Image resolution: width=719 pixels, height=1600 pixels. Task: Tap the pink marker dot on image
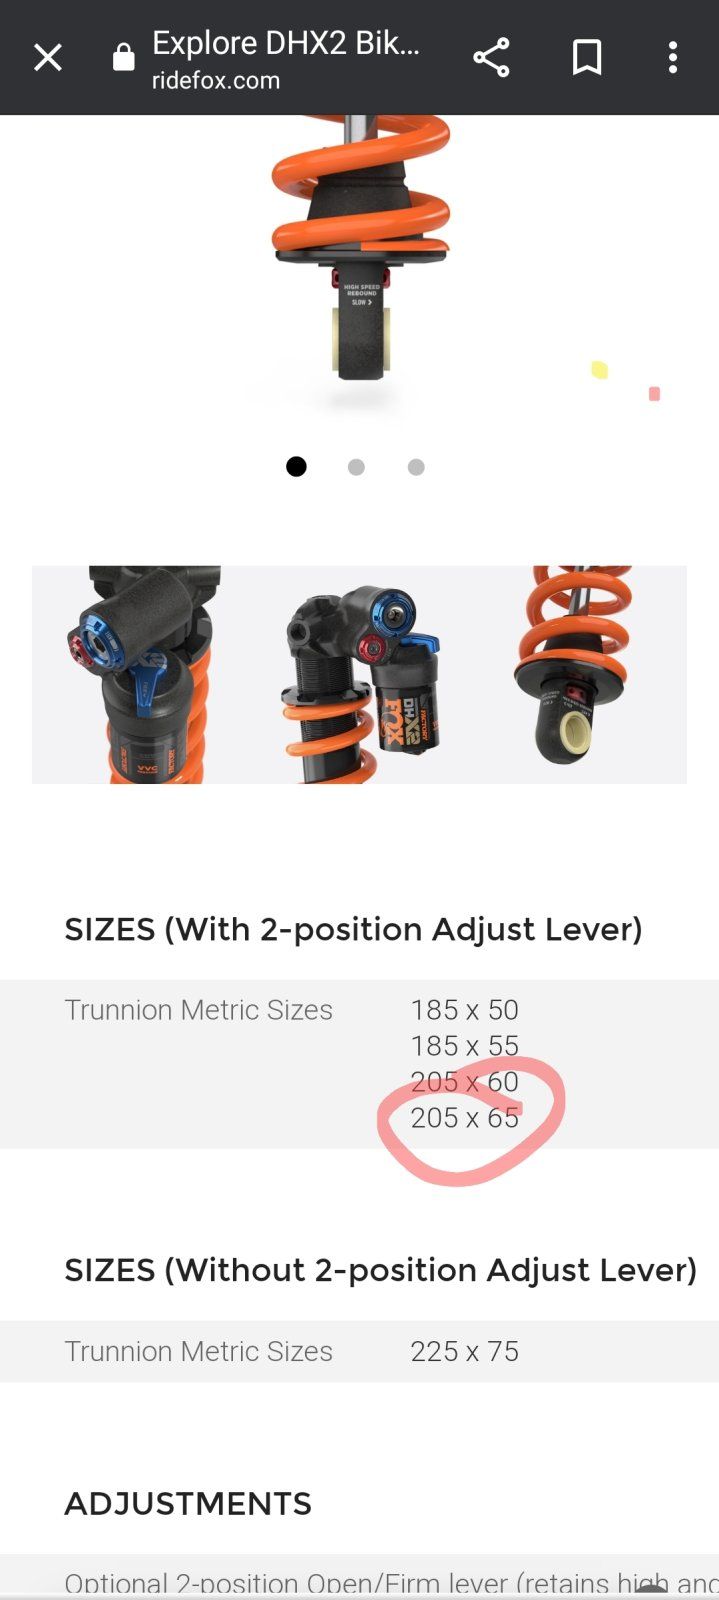point(655,394)
